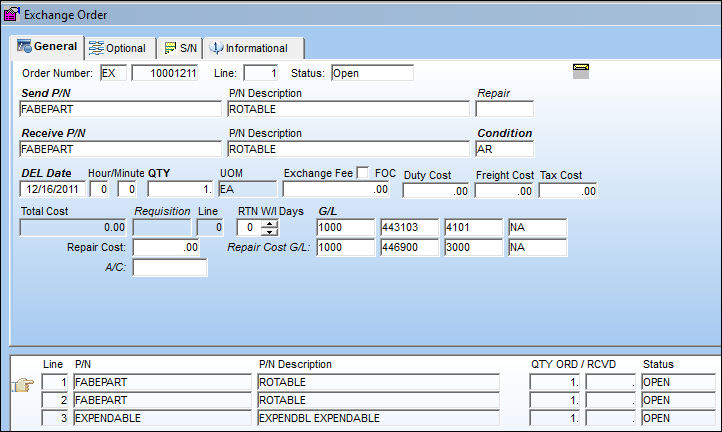Click the S/N tab note icon

pos(170,48)
